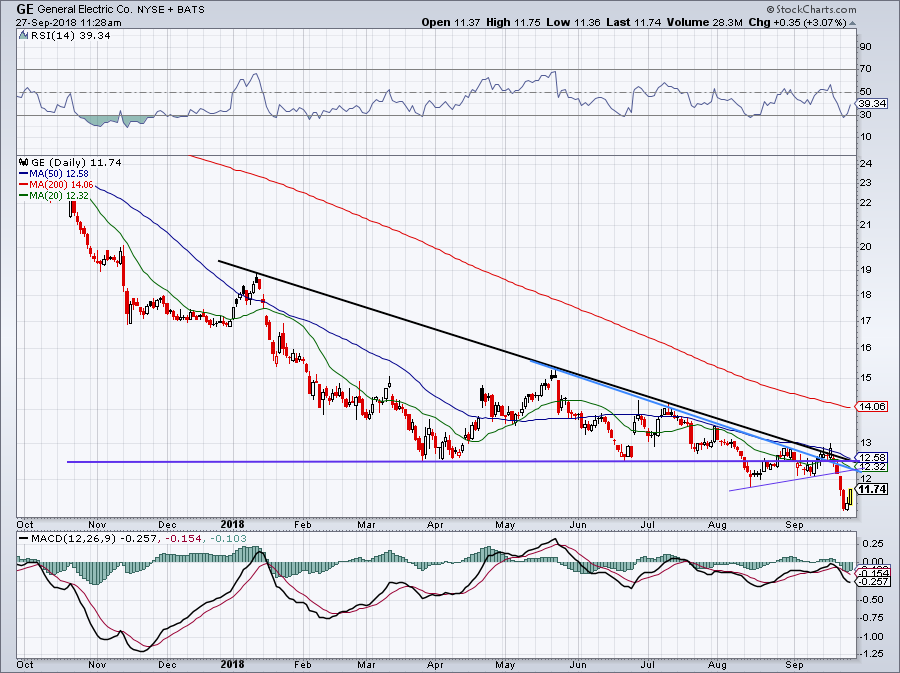The image size is (900, 673).
Task: Click the MA(200) 14.06 legend text
Action: [x=61, y=185]
